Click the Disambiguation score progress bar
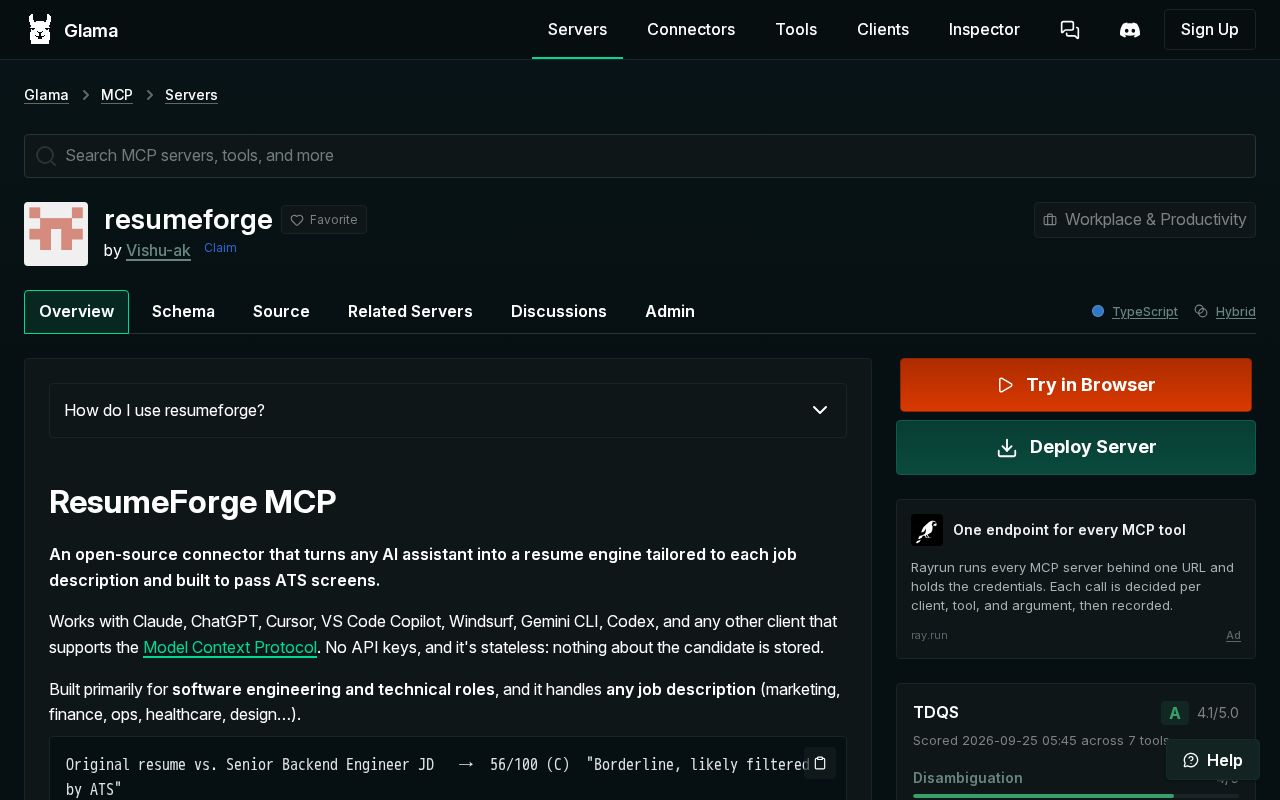The image size is (1280, 800). (1076, 796)
